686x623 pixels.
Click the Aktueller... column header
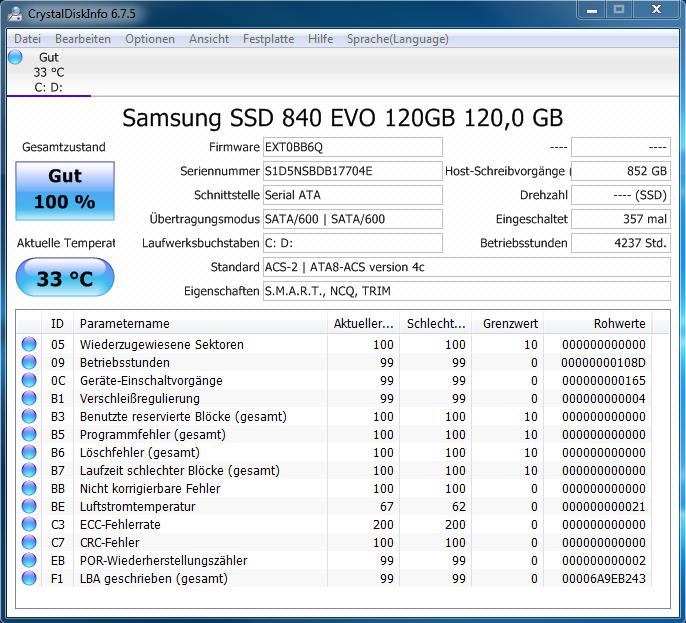pos(363,323)
